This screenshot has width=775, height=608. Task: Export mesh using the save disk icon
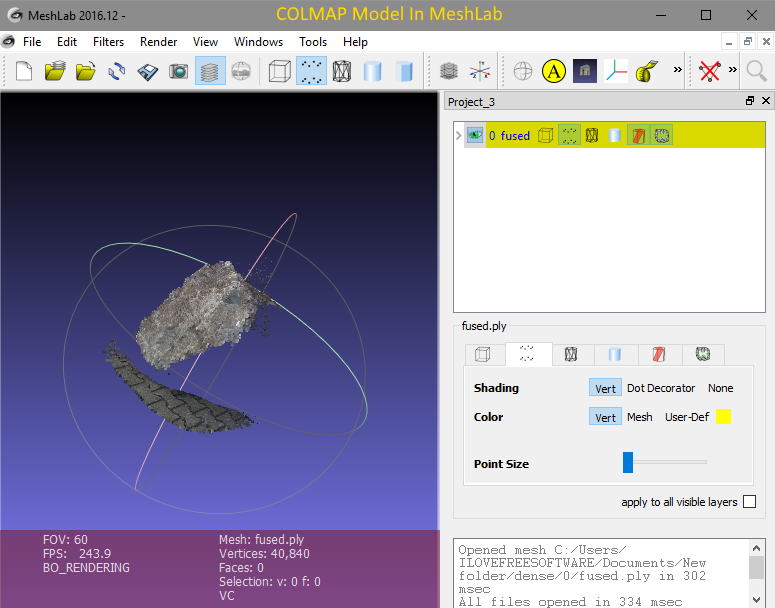(x=147, y=71)
